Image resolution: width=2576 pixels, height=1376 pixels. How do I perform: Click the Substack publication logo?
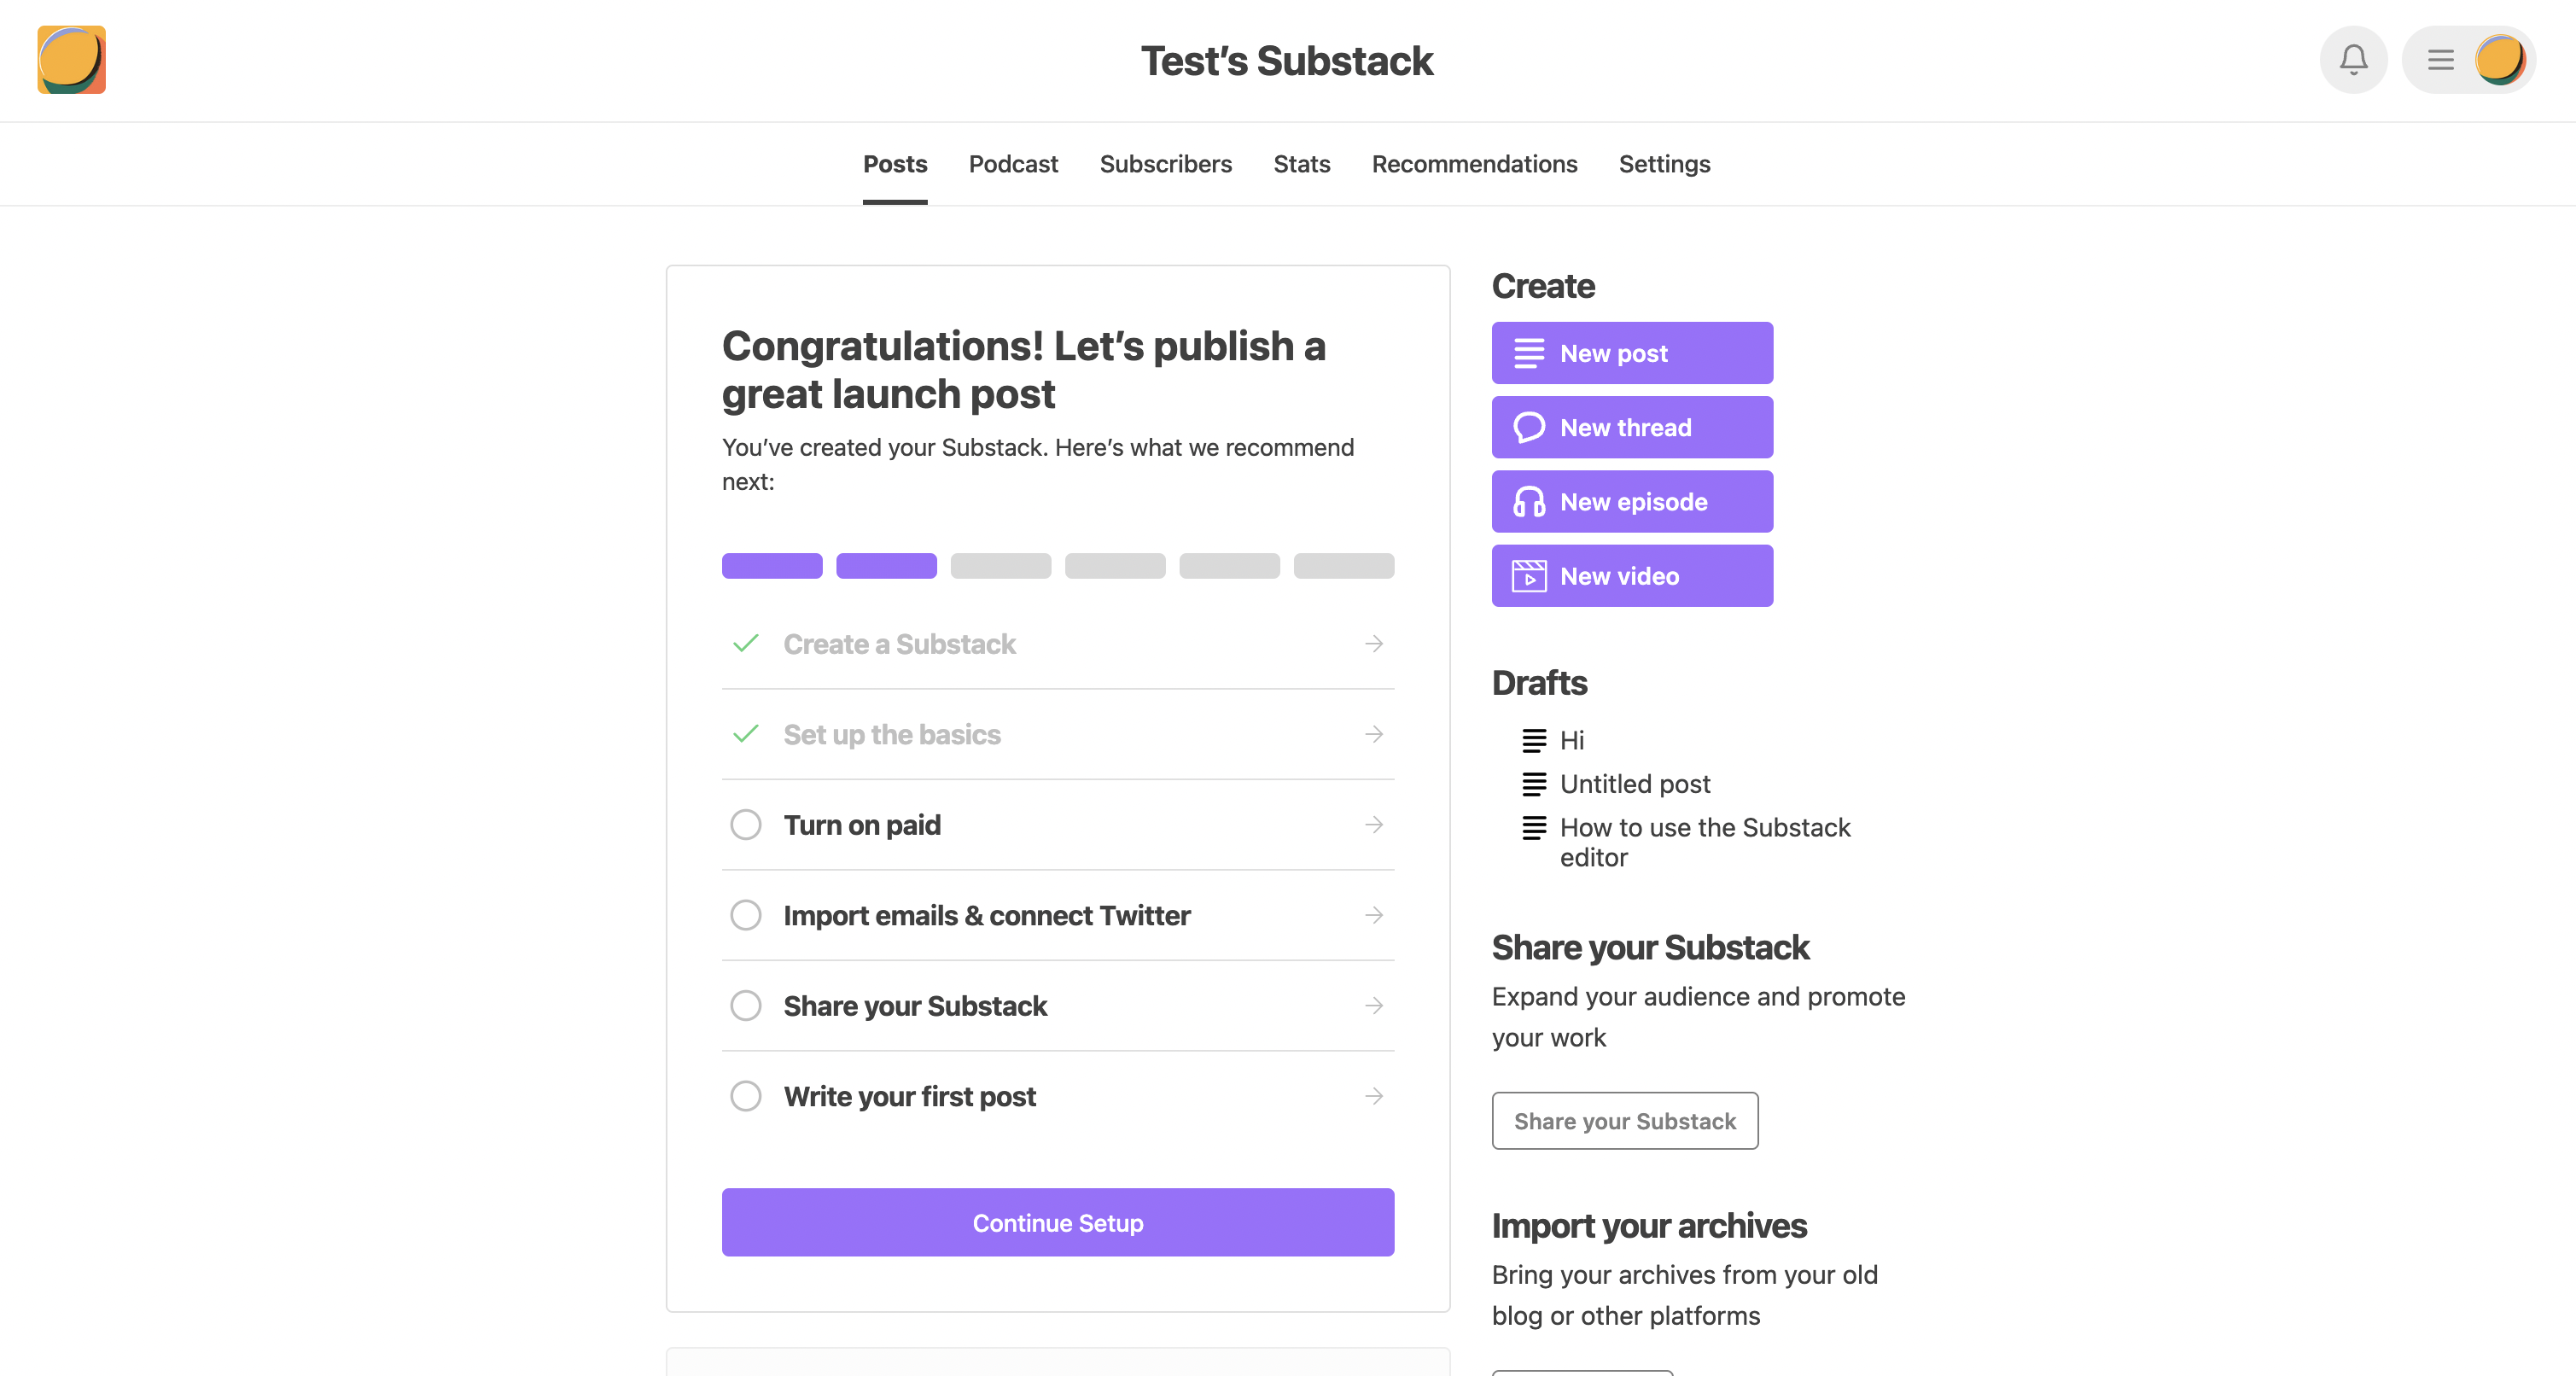(71, 60)
